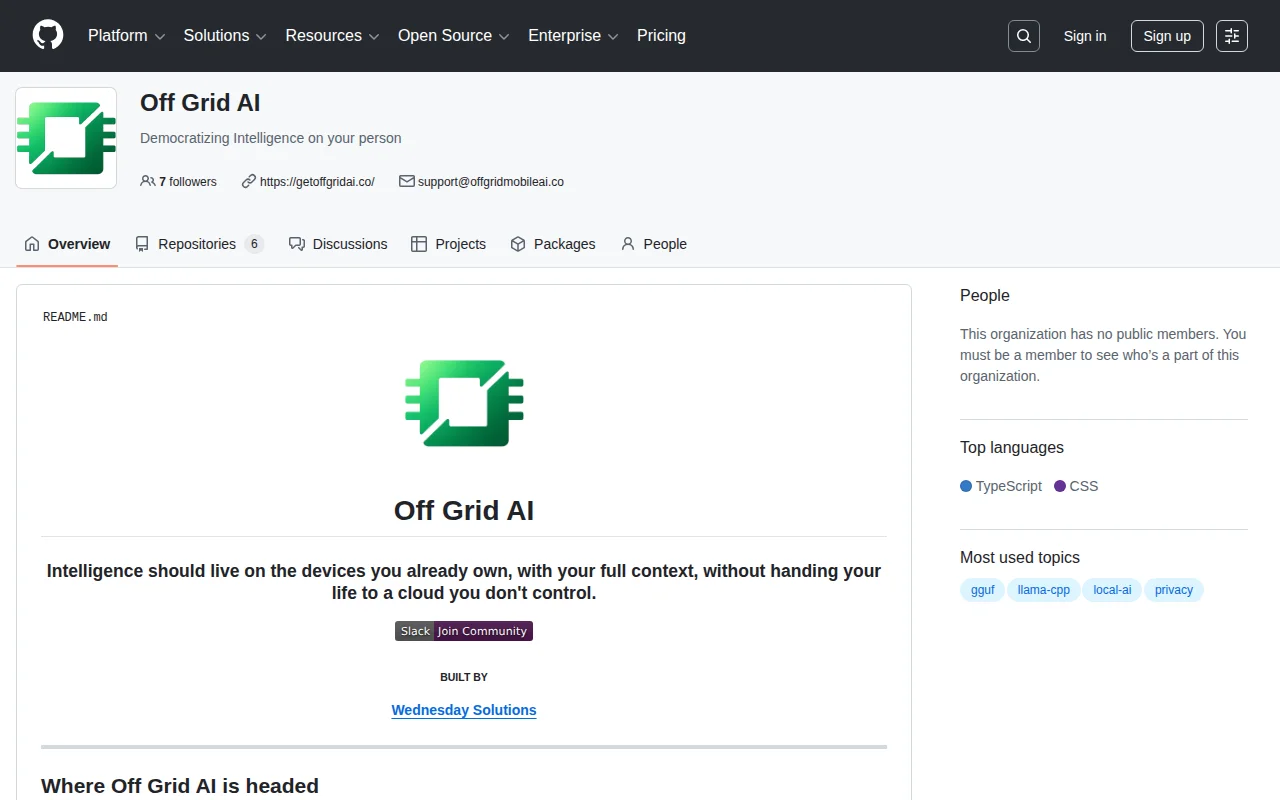Click the CSS language link

1076,486
